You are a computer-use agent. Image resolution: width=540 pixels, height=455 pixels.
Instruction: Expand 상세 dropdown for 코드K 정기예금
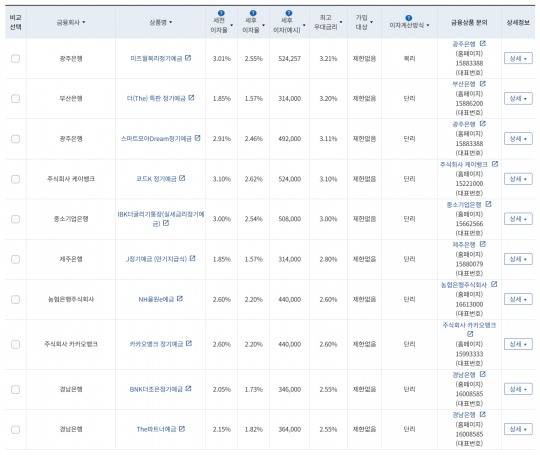[518, 179]
